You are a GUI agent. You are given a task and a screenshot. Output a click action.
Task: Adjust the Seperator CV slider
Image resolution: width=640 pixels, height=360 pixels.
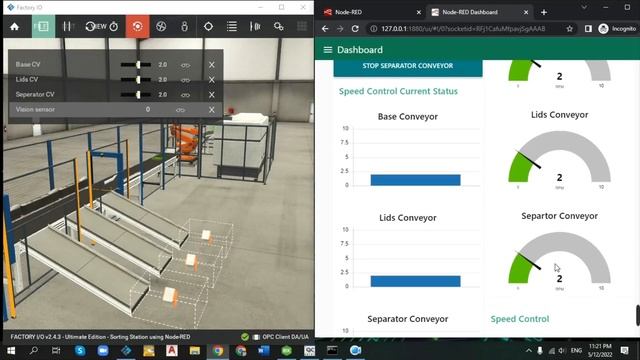tap(136, 95)
